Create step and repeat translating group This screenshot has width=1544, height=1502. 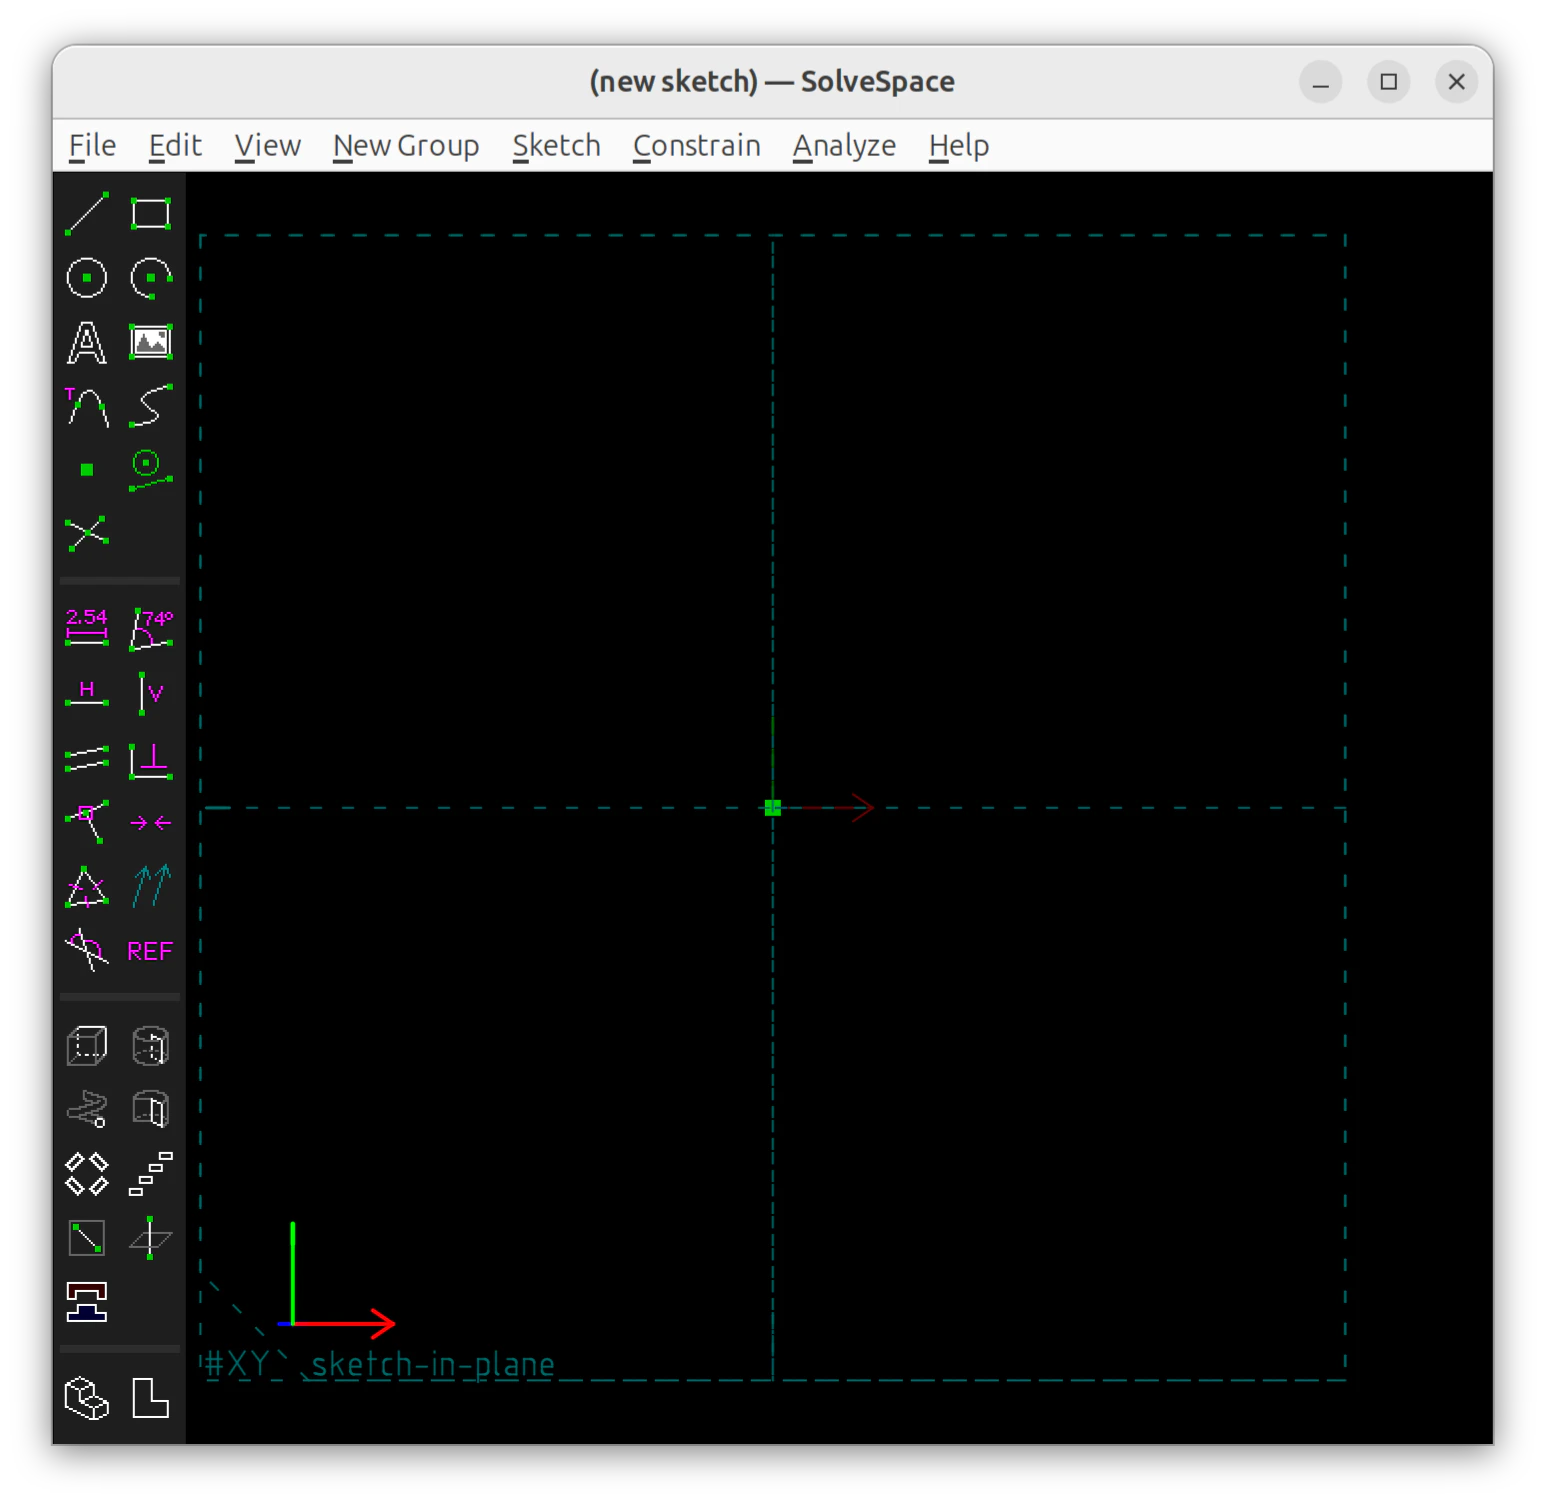coord(151,1174)
